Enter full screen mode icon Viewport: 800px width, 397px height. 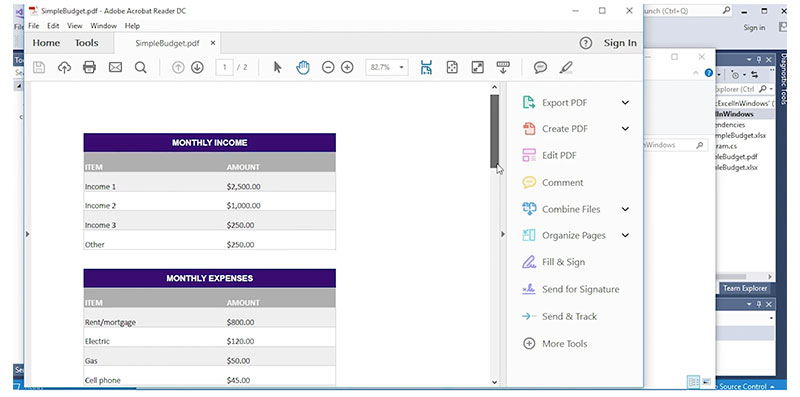click(x=478, y=67)
